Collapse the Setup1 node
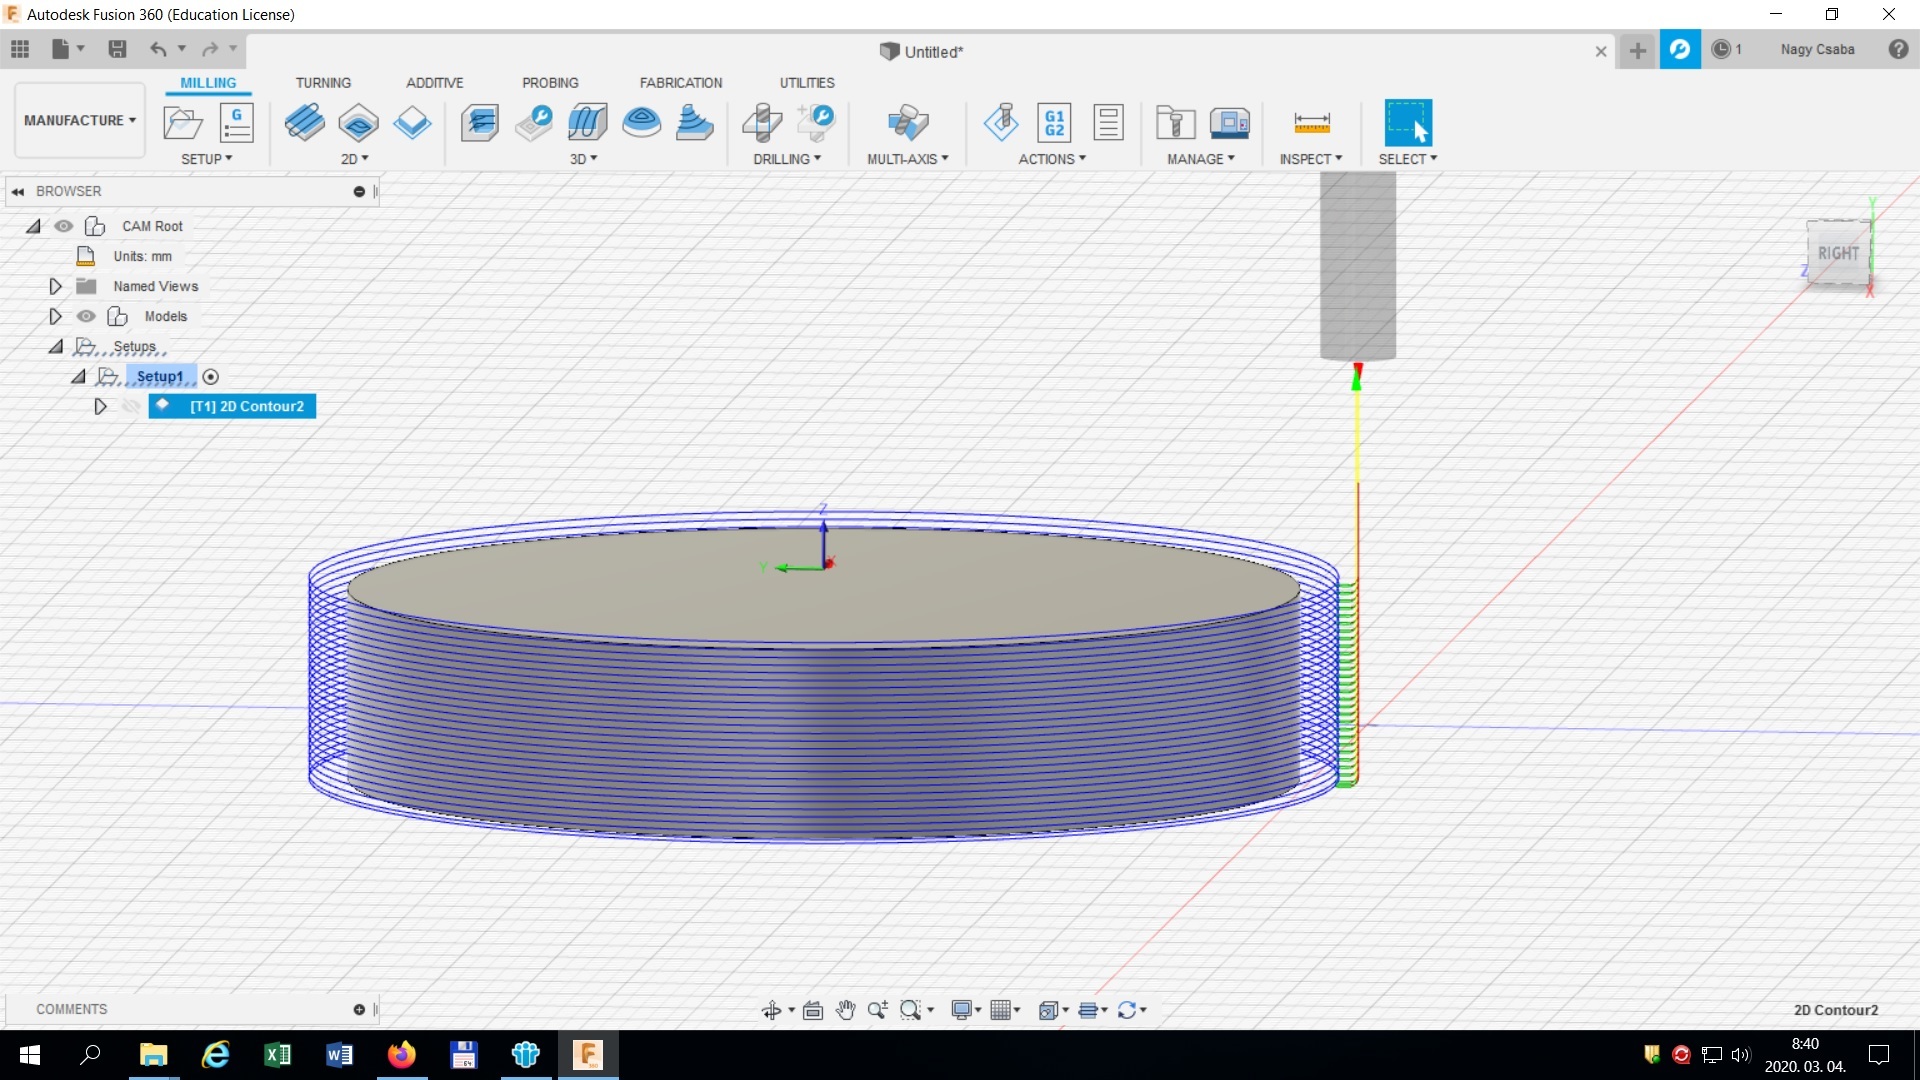Viewport: 1920px width, 1080px height. [79, 376]
